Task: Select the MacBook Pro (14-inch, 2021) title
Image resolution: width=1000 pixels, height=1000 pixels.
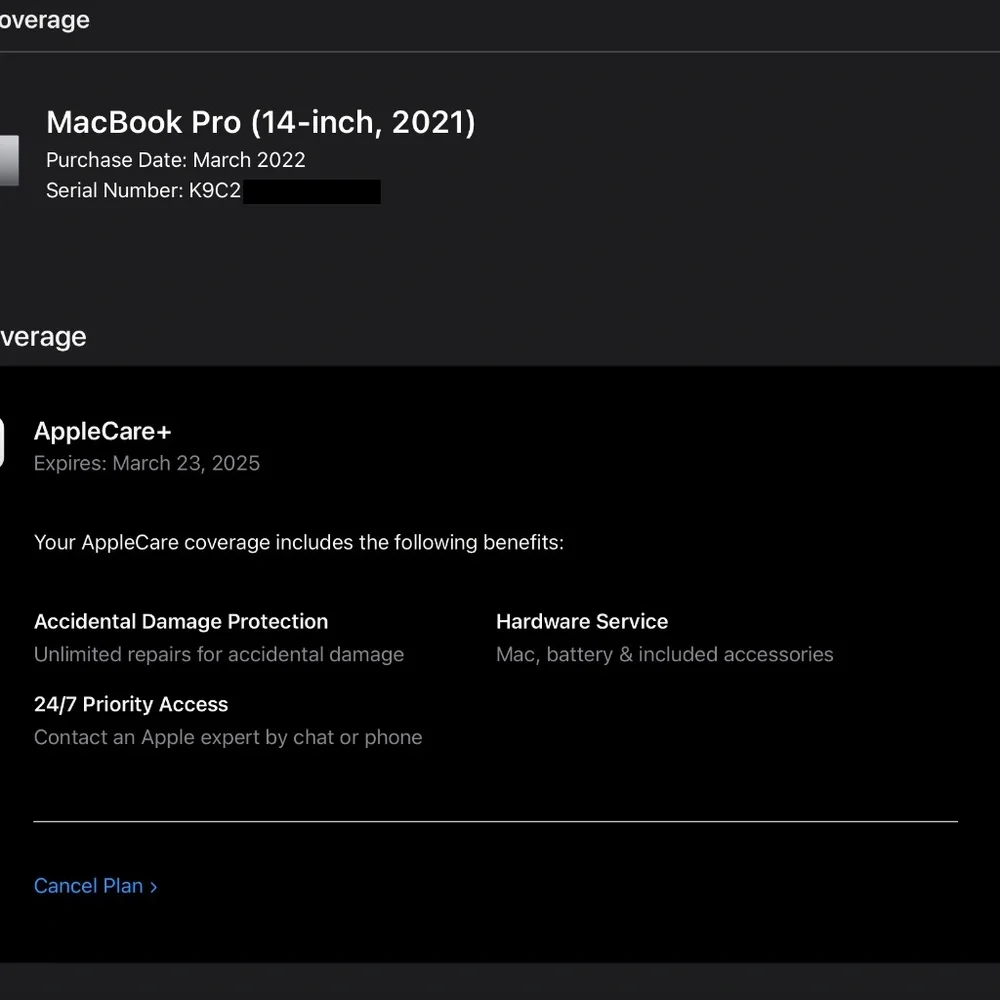Action: (x=261, y=122)
